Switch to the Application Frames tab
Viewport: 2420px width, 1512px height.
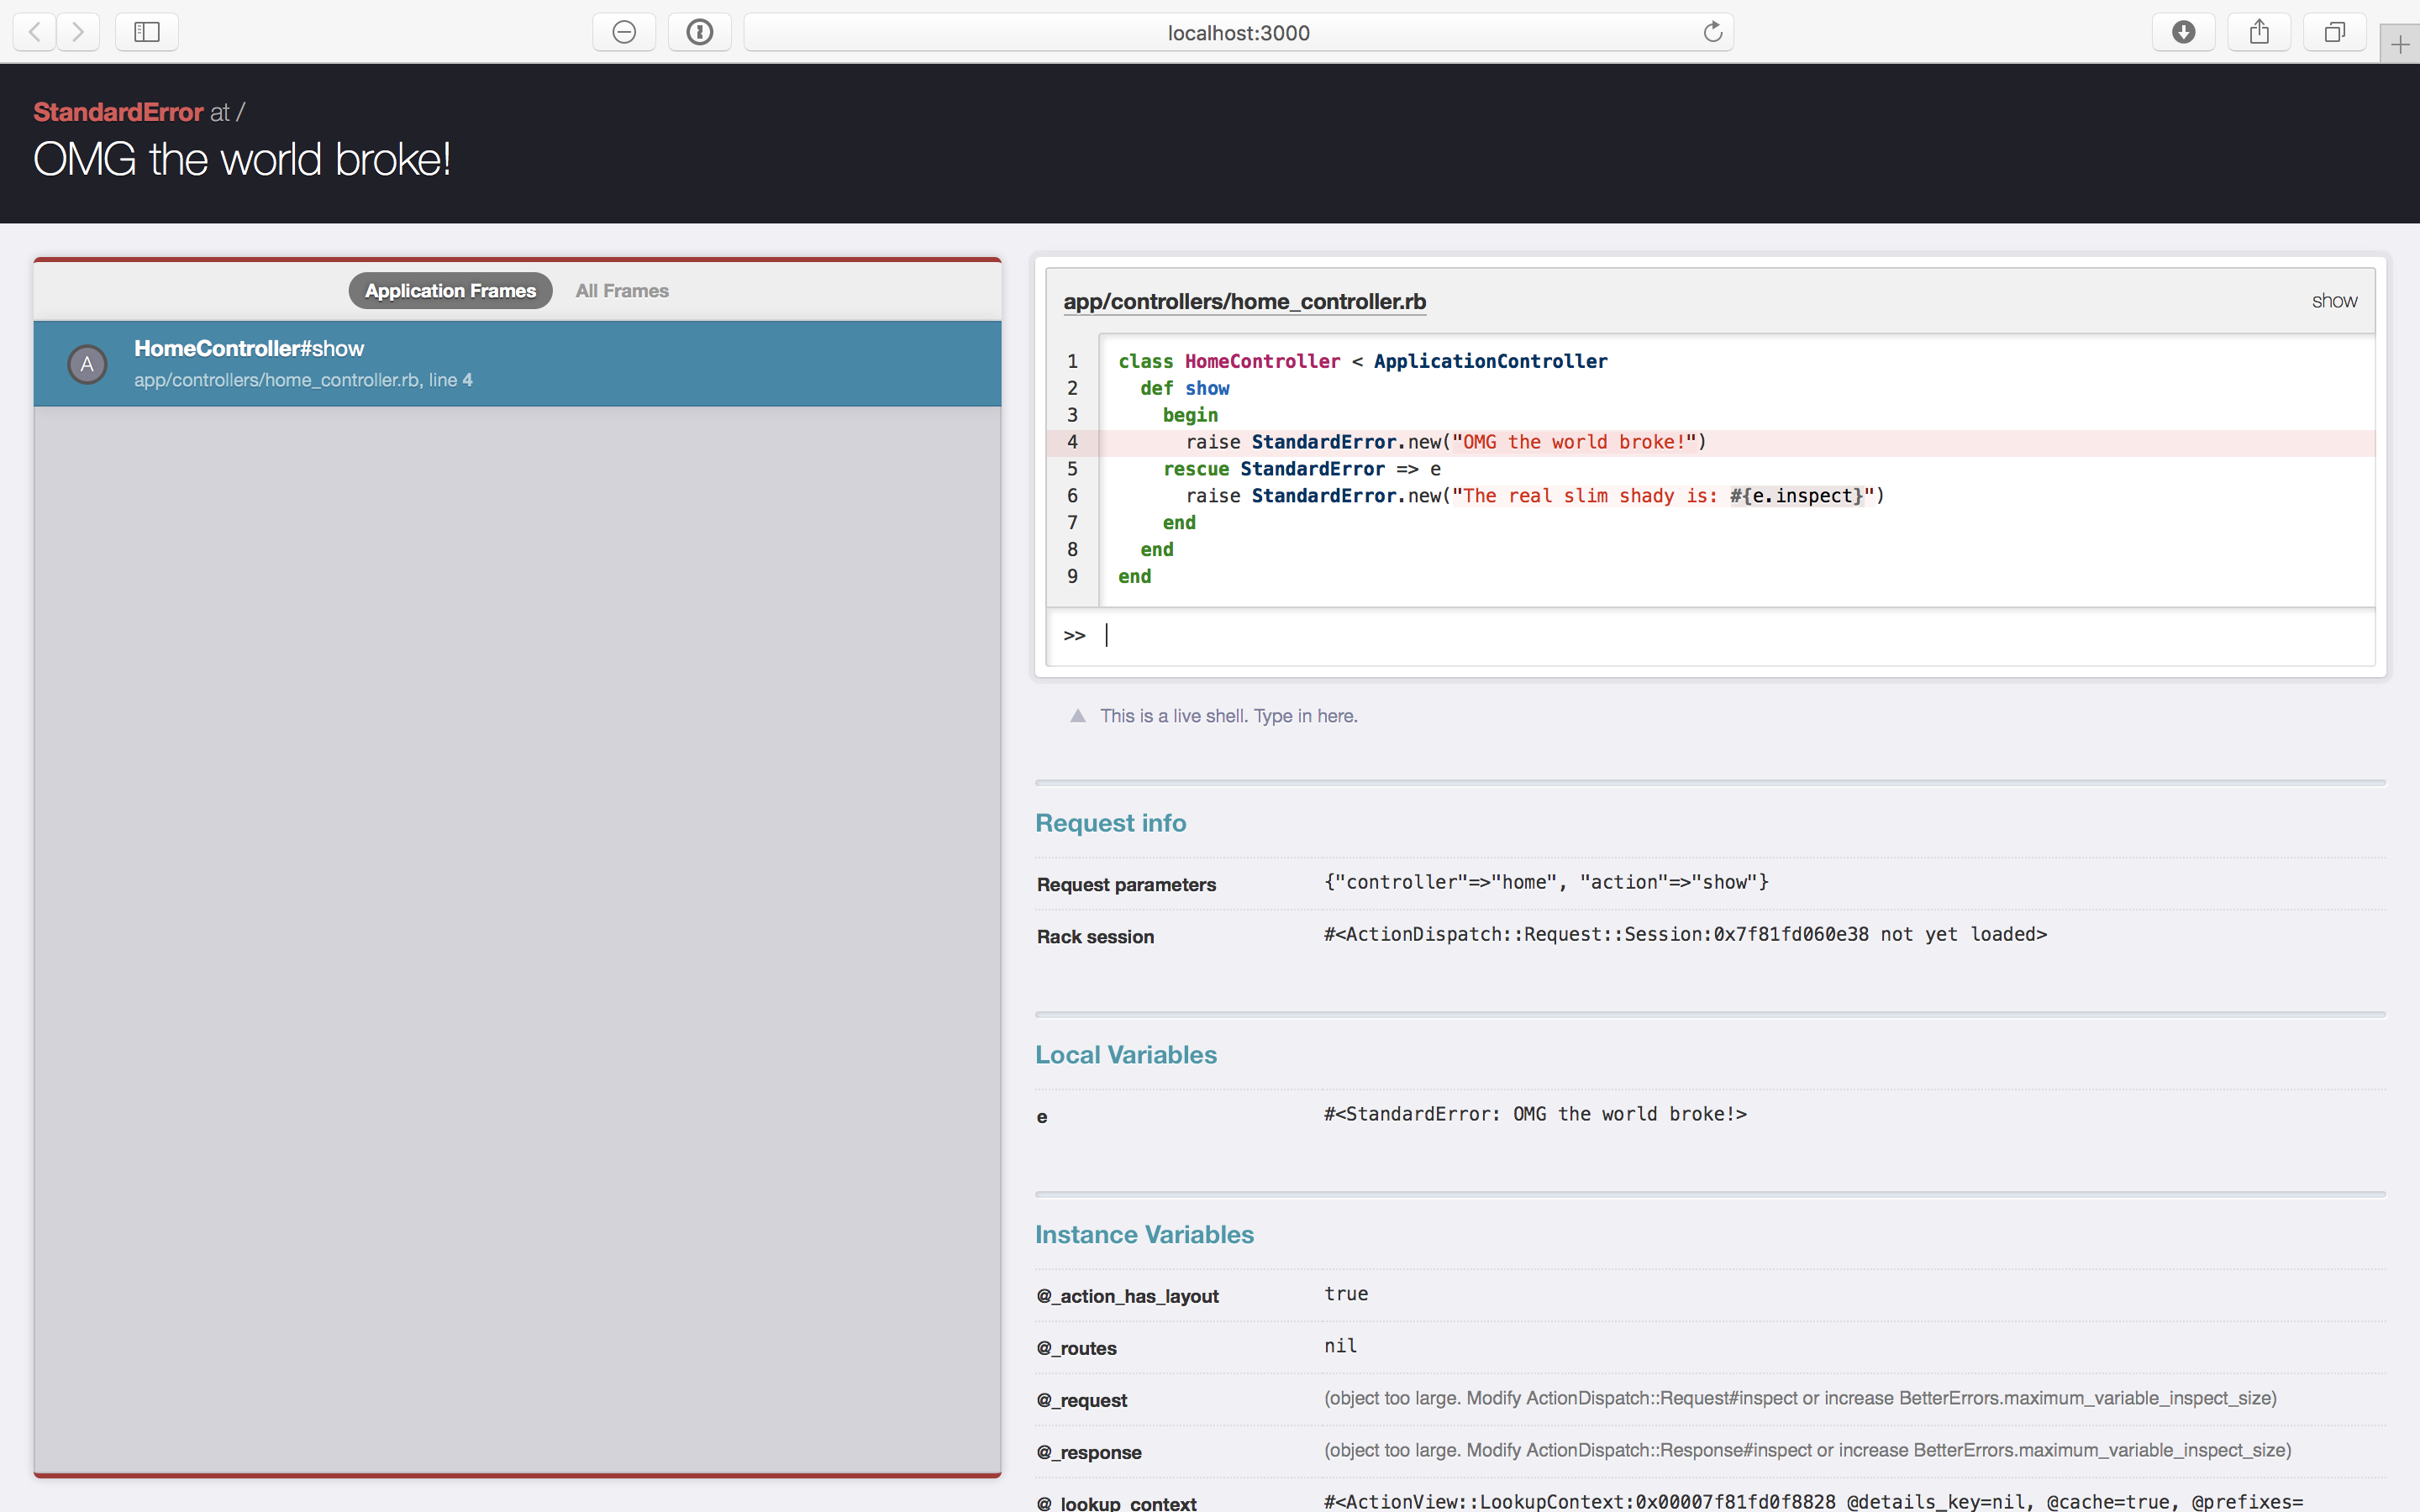coord(450,291)
